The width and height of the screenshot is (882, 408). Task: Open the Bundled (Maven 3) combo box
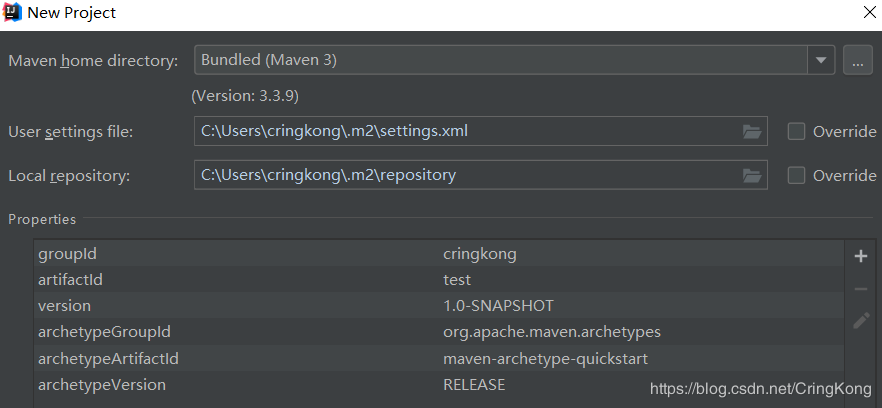[500, 60]
